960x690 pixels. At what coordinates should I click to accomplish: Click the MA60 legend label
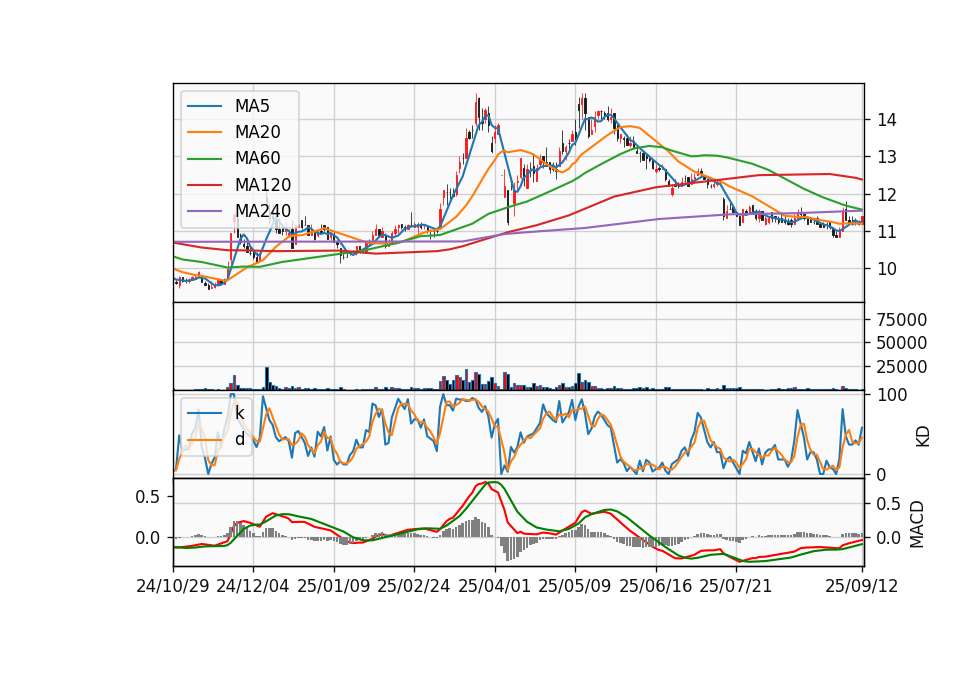258,159
